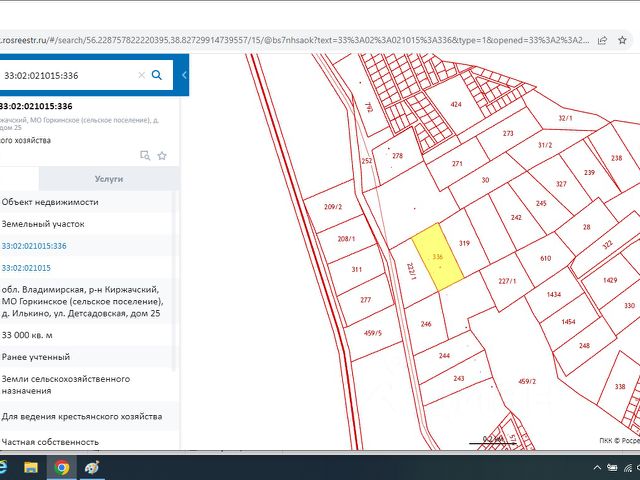Open Google Chrome from the taskbar
The width and height of the screenshot is (640, 480).
[x=61, y=467]
